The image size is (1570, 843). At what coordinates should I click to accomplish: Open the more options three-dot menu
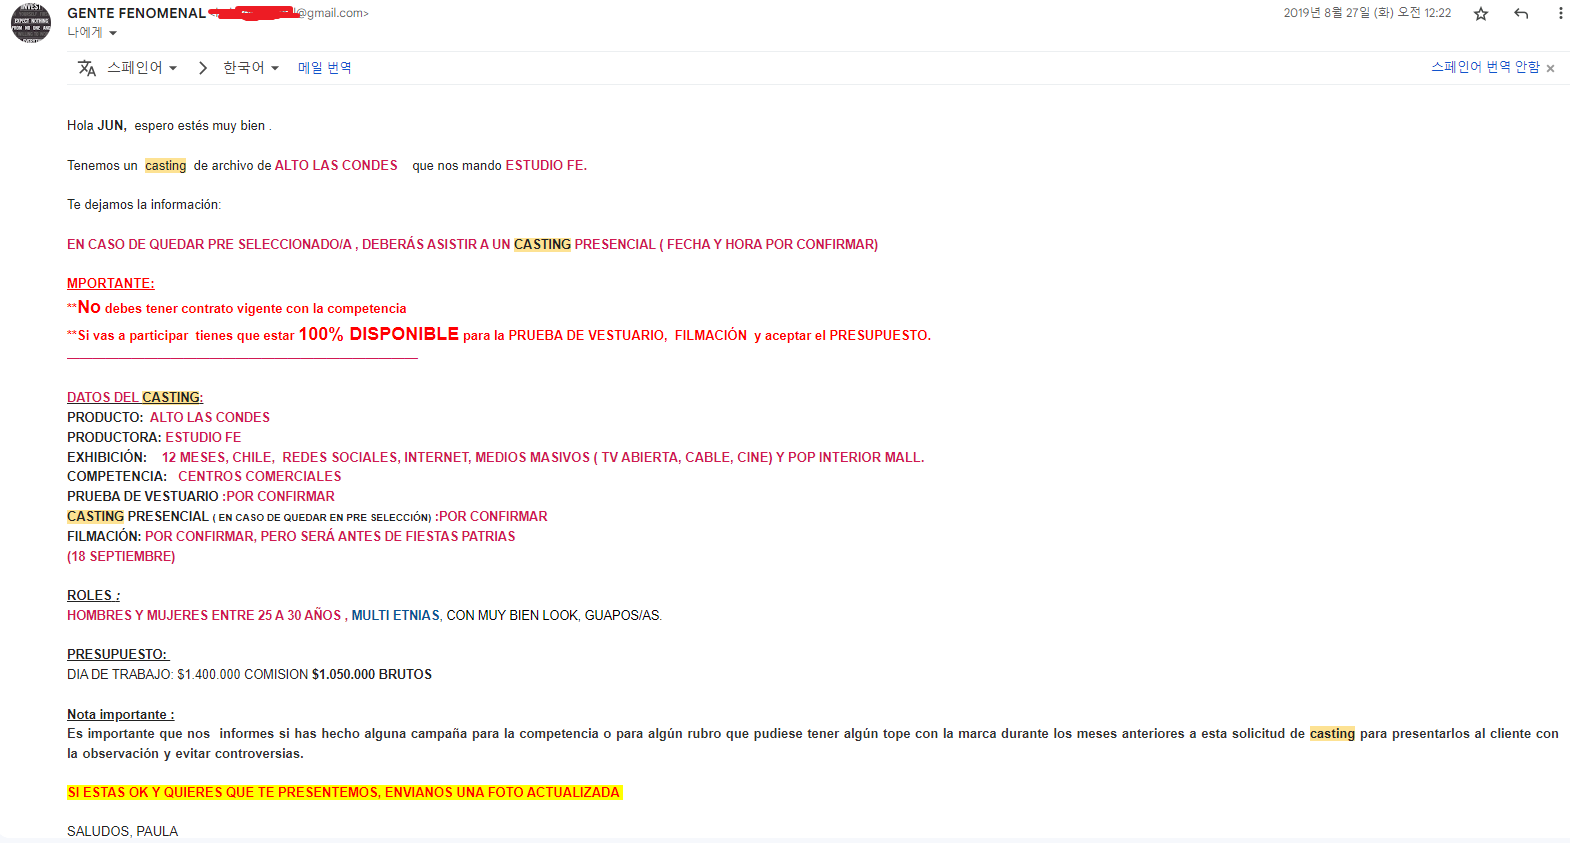(1560, 14)
